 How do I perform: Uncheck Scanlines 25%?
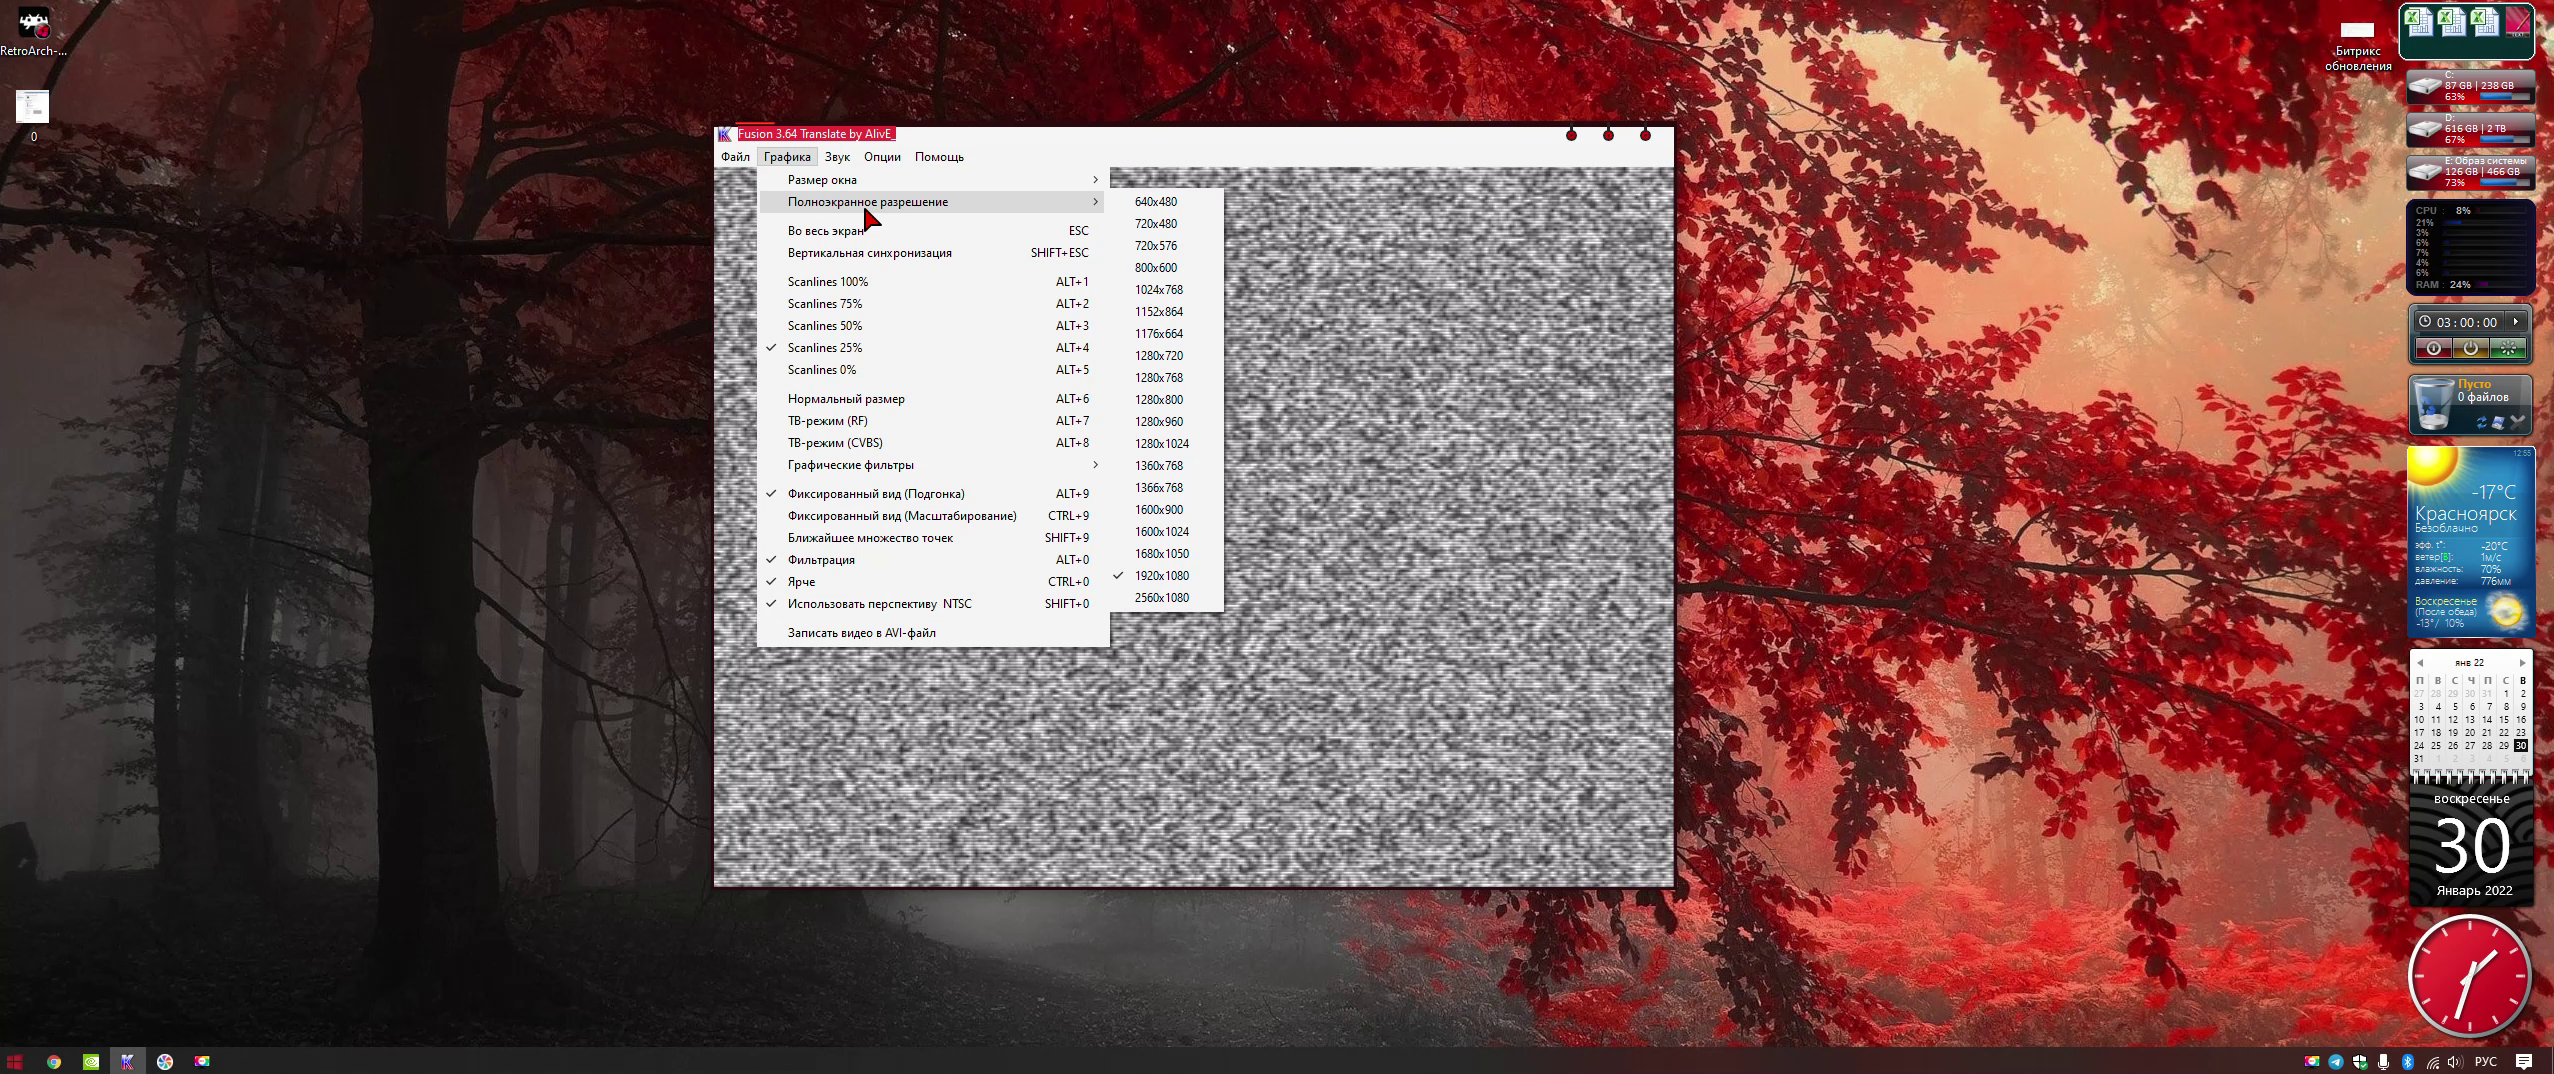tap(933, 348)
